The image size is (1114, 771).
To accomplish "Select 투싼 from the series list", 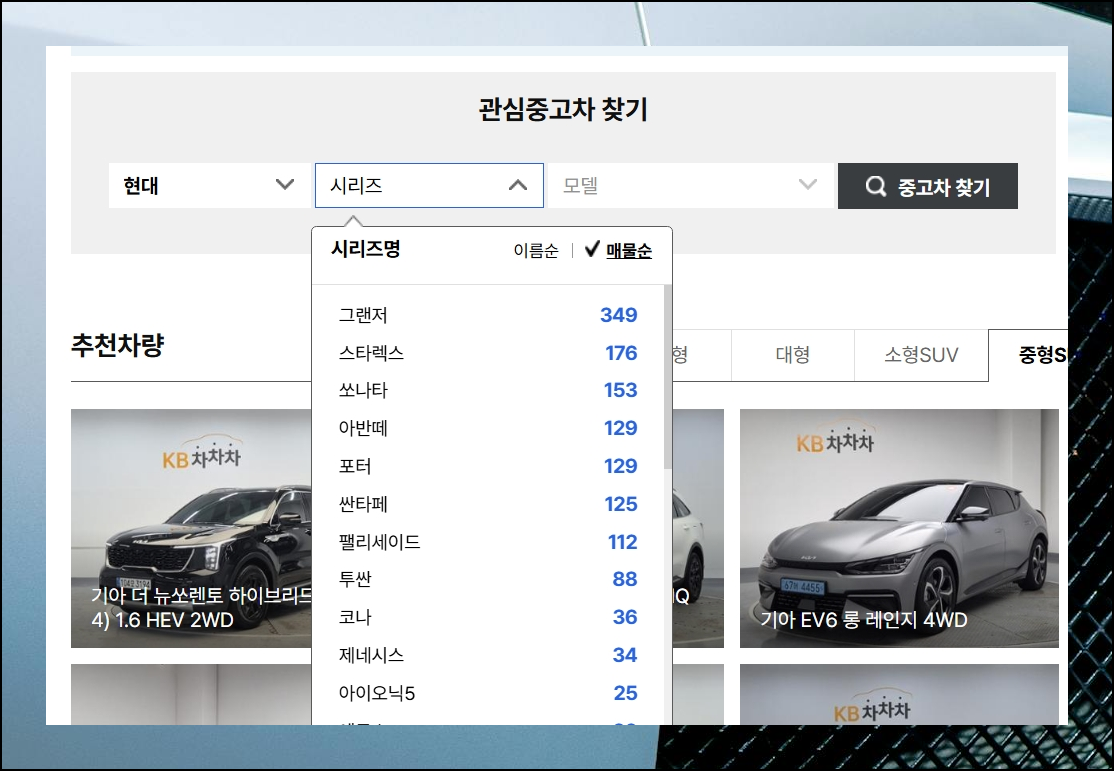I will [487, 579].
